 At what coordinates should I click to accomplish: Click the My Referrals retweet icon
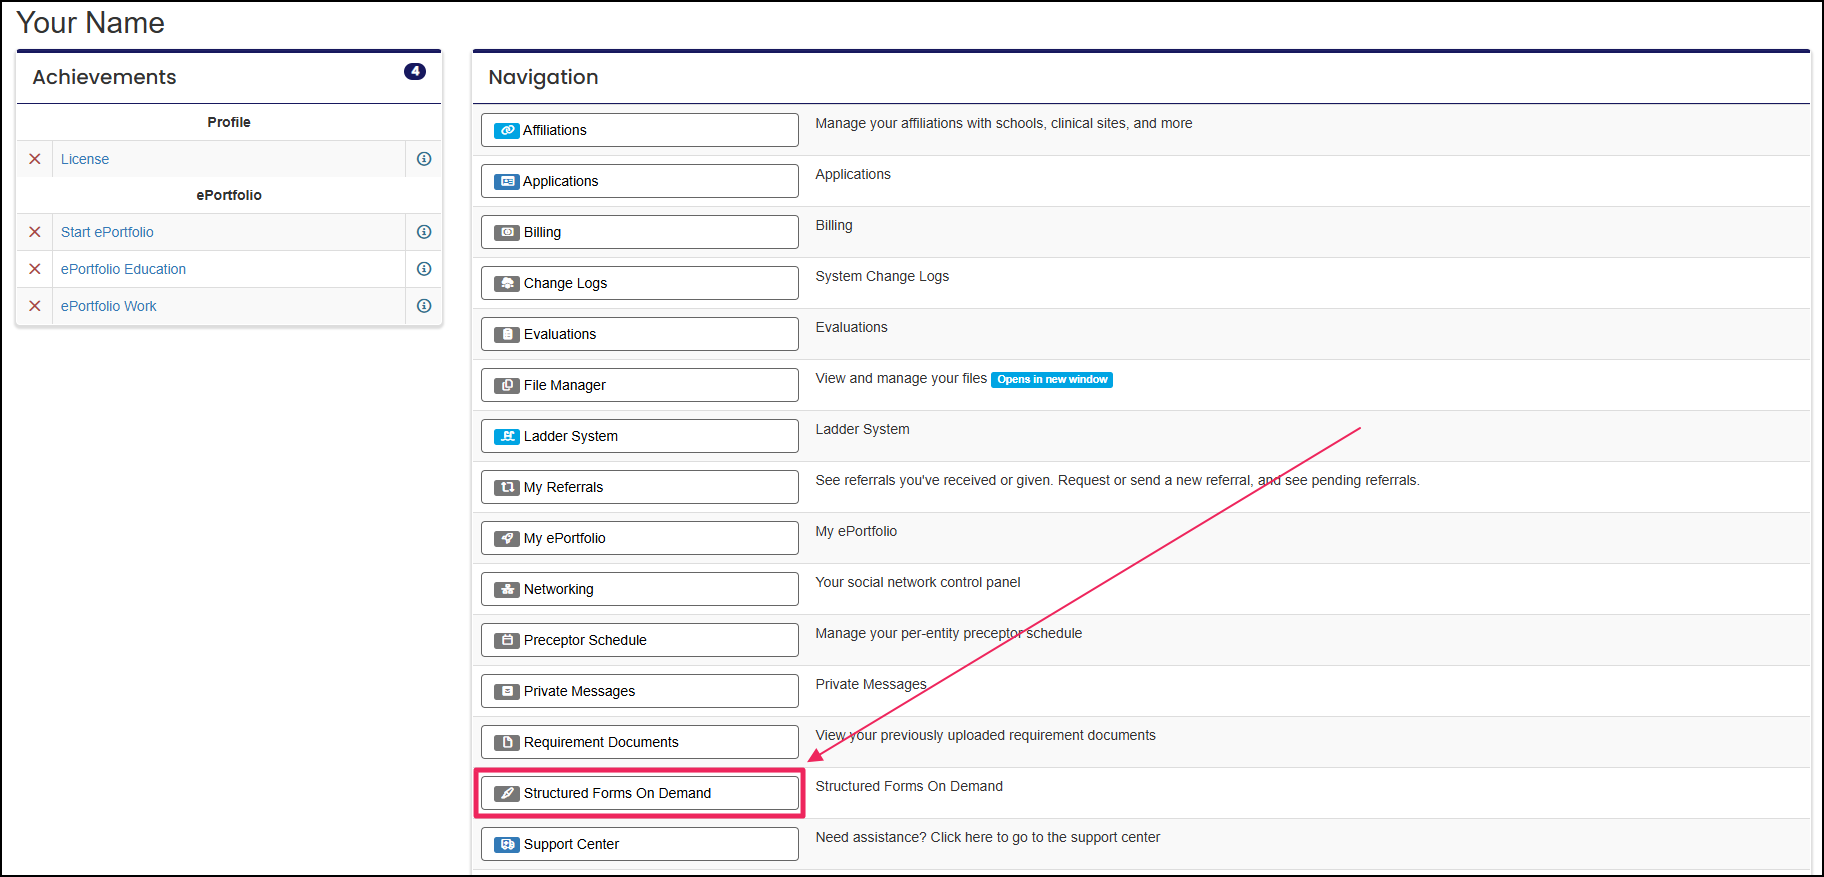507,487
